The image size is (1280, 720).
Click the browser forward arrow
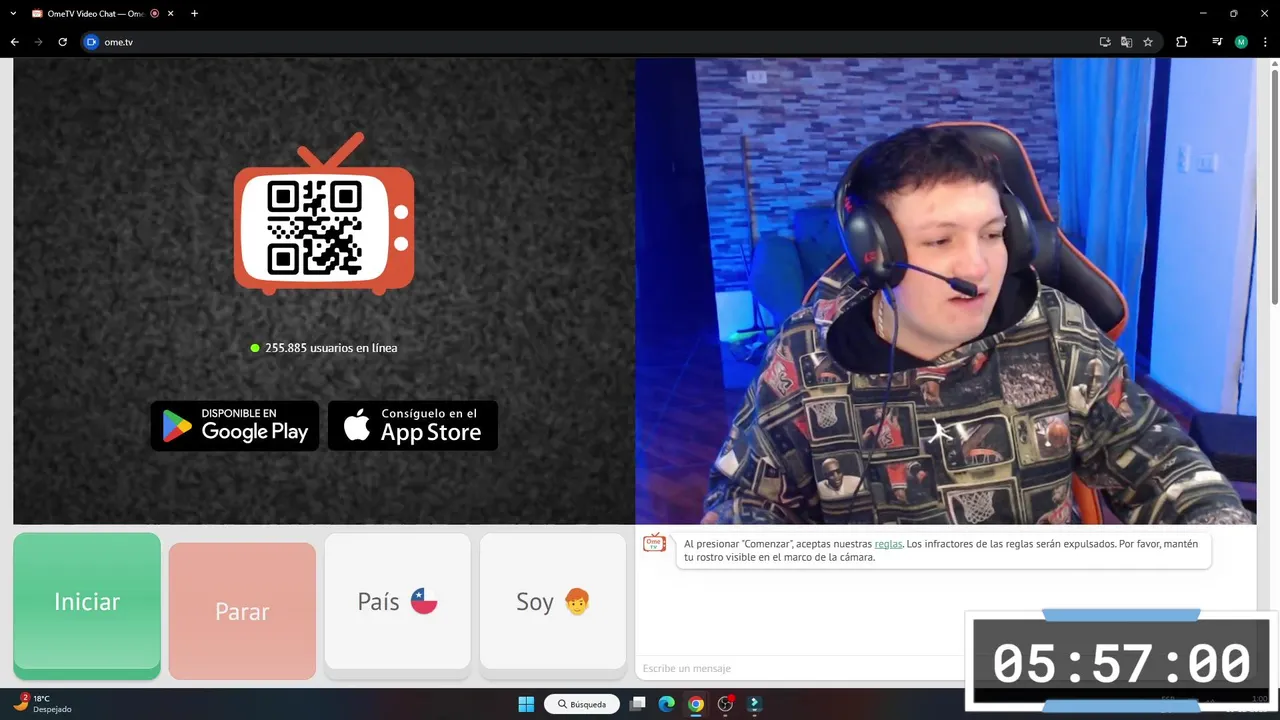pyautogui.click(x=38, y=42)
